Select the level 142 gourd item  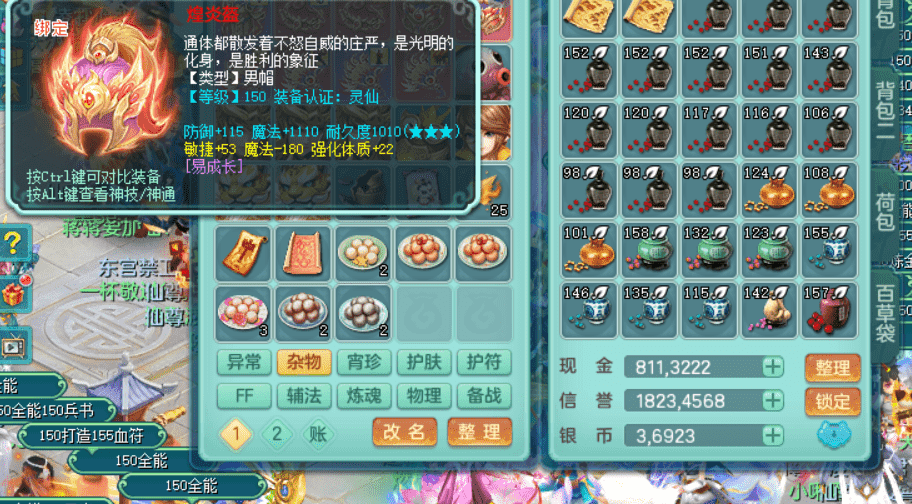coord(769,310)
